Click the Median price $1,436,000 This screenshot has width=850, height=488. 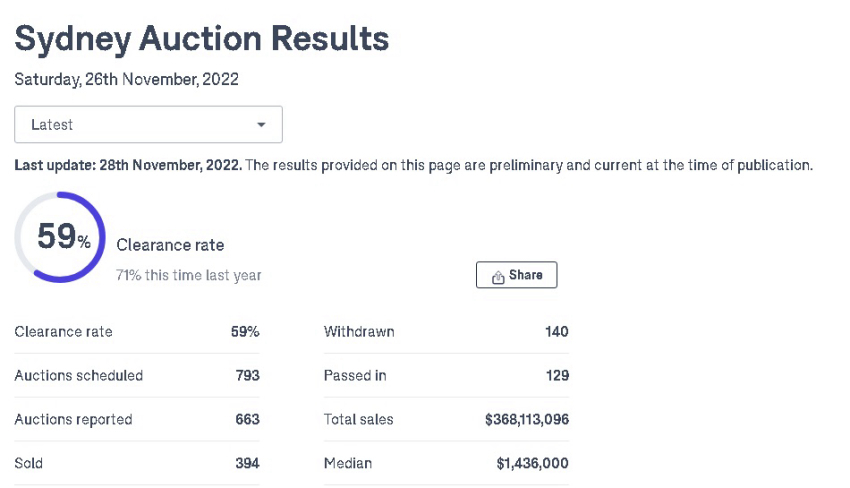tap(532, 463)
